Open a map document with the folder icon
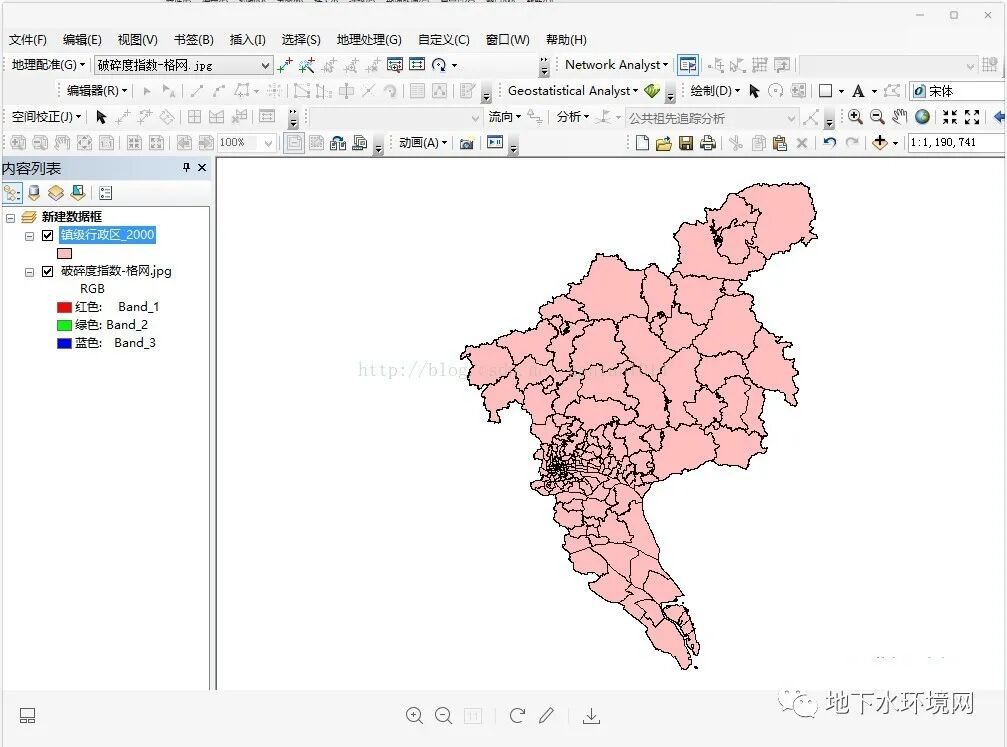 663,142
